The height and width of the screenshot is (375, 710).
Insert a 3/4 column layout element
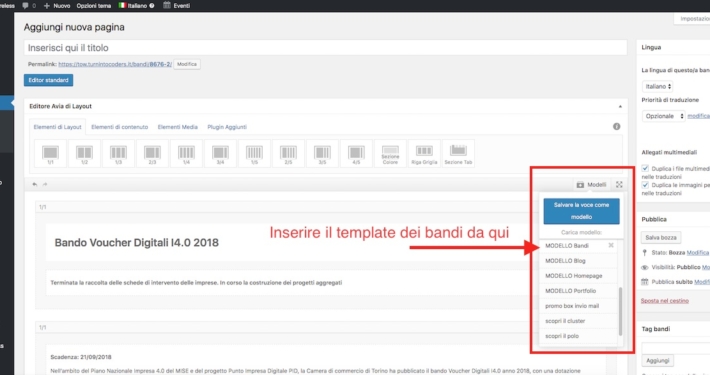[220, 154]
